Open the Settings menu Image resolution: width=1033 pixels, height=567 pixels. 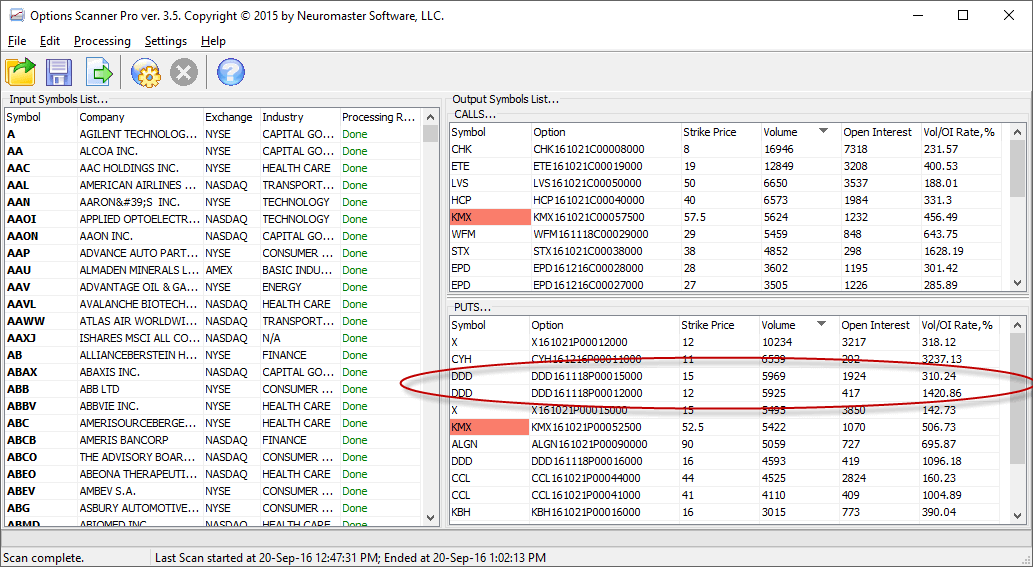tap(165, 41)
